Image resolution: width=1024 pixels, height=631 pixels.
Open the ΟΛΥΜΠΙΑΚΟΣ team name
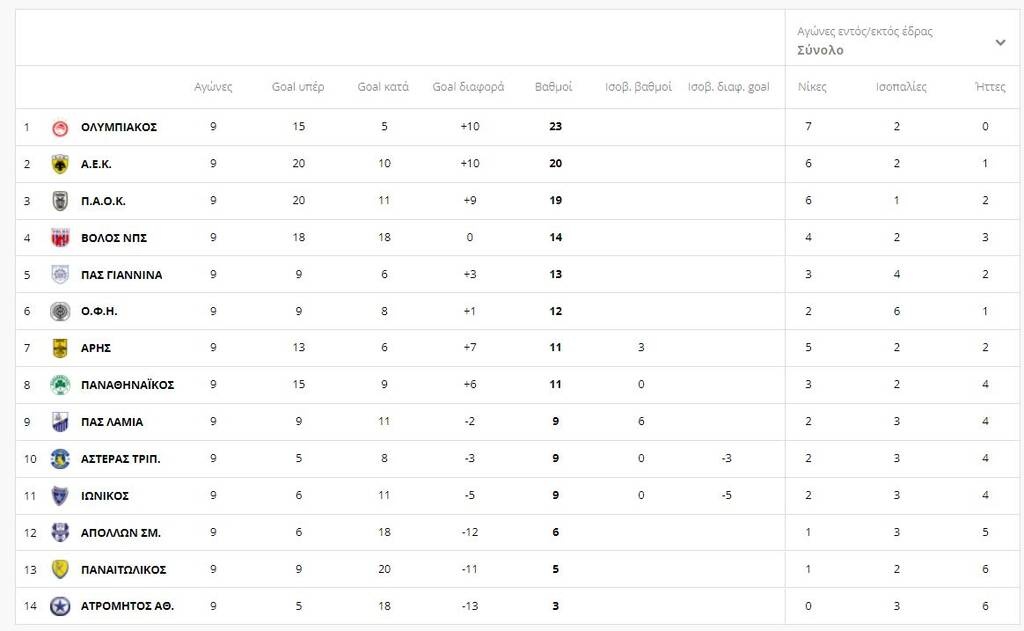click(119, 127)
